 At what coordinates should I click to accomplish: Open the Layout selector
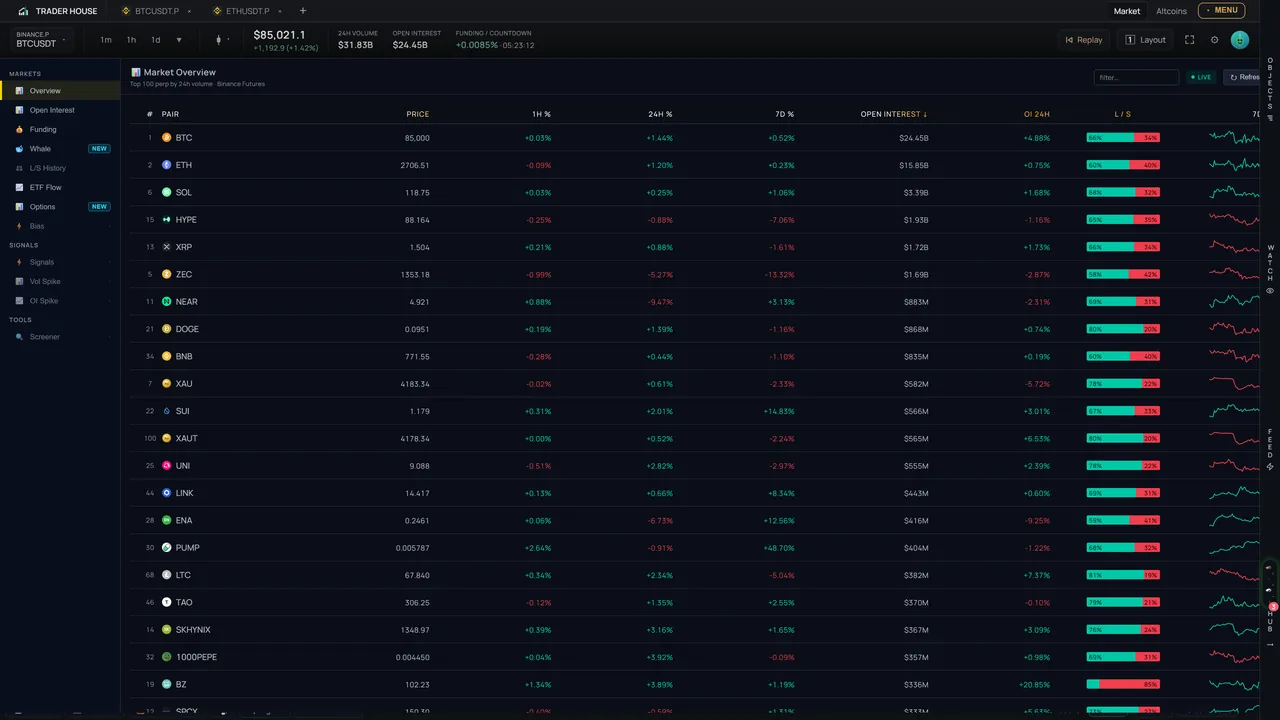pyautogui.click(x=1145, y=40)
